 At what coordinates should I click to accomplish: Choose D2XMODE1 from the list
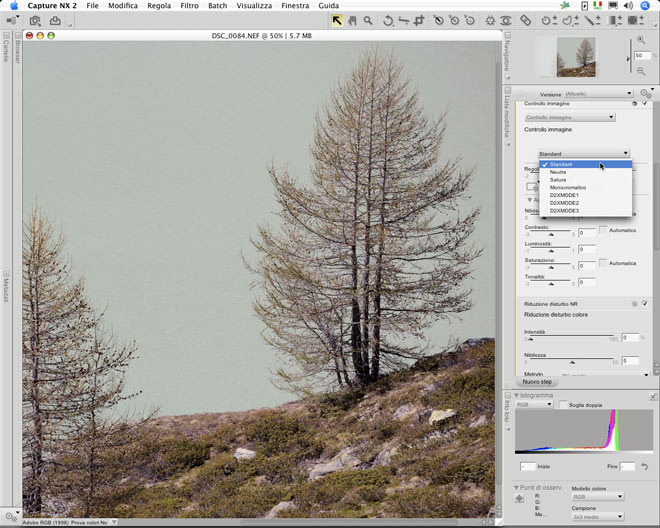pyautogui.click(x=585, y=195)
